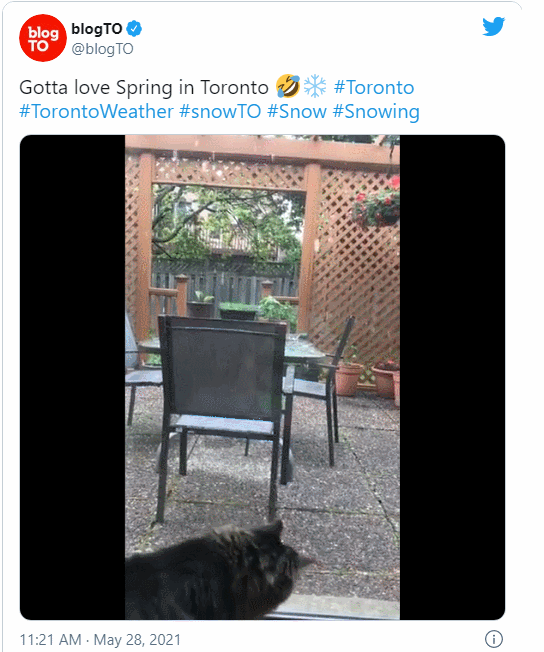Click the blue verified badge beside blogTO
544x652 pixels.
pos(134,29)
